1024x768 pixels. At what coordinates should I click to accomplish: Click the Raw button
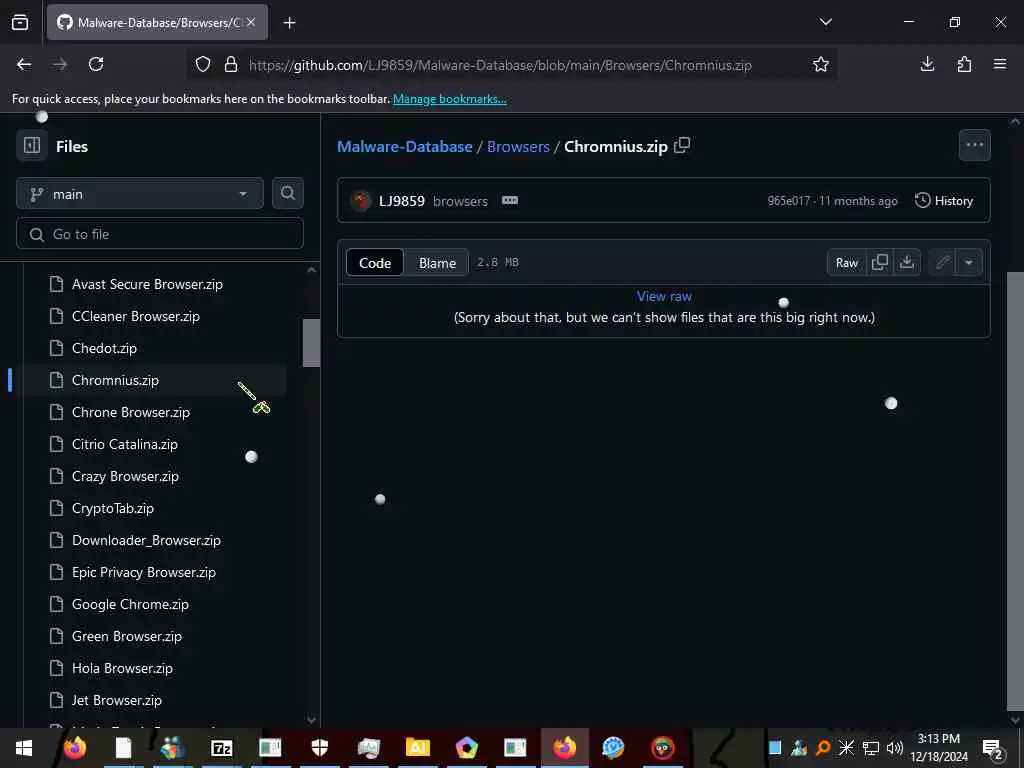tap(846, 263)
